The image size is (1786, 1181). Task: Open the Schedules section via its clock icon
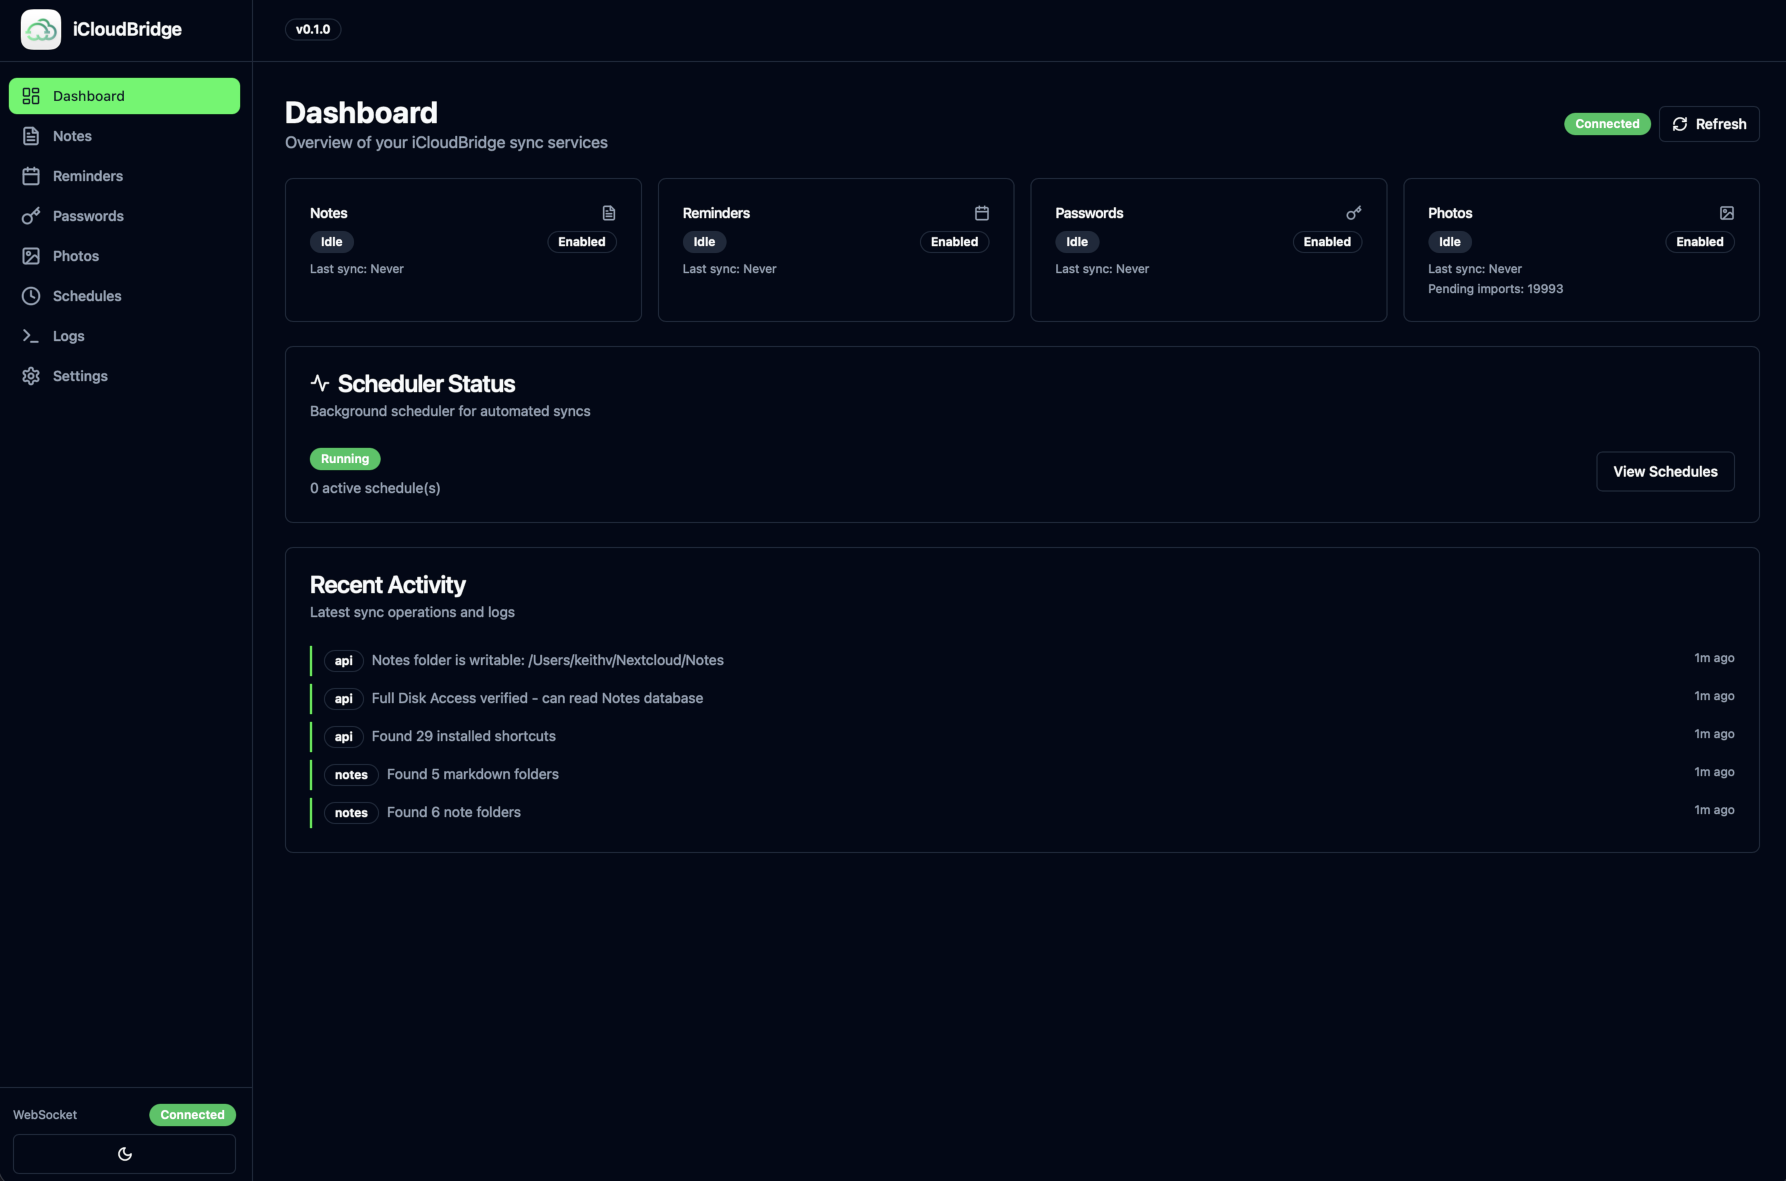coord(31,295)
